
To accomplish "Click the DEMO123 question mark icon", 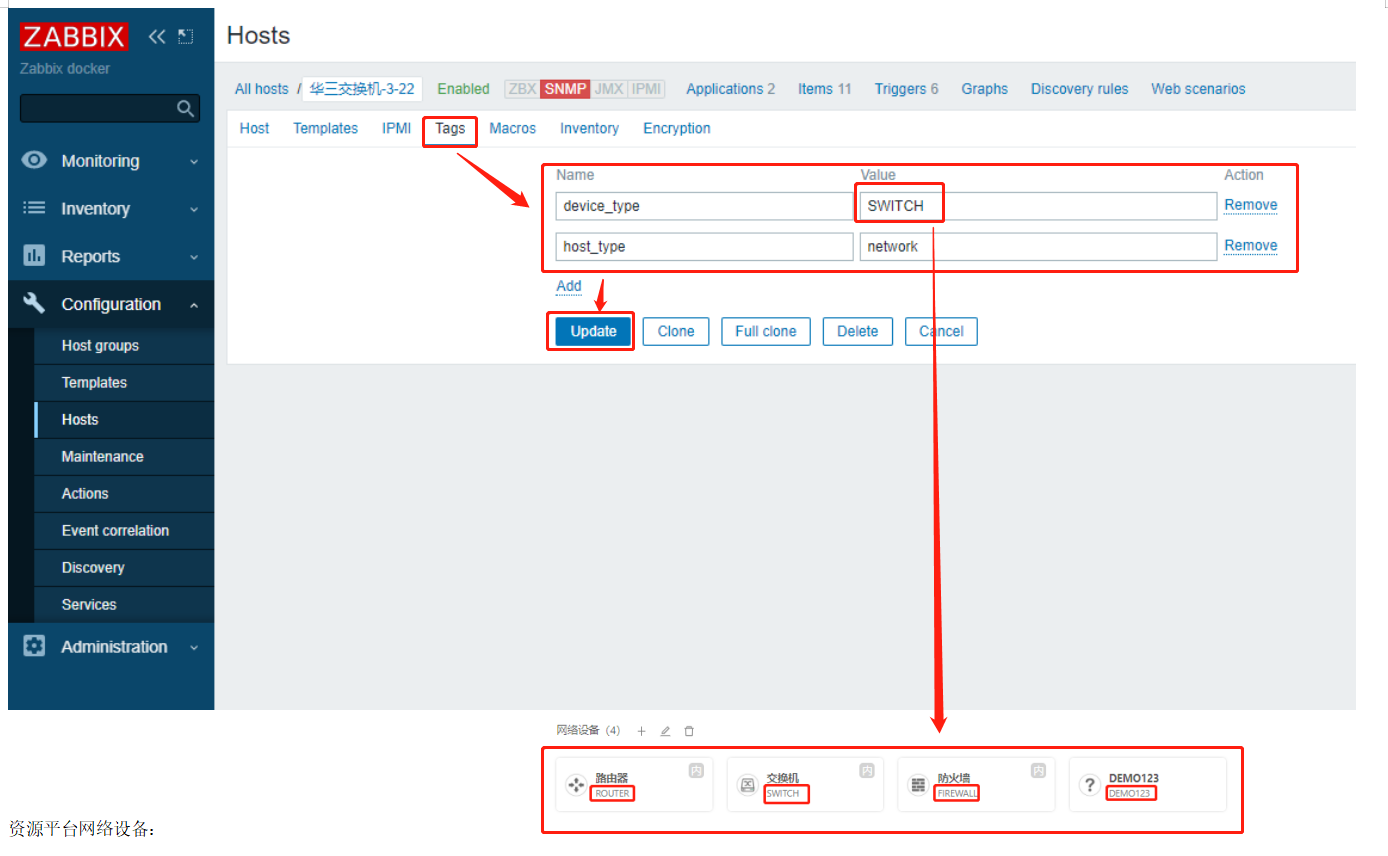I will (x=1089, y=785).
